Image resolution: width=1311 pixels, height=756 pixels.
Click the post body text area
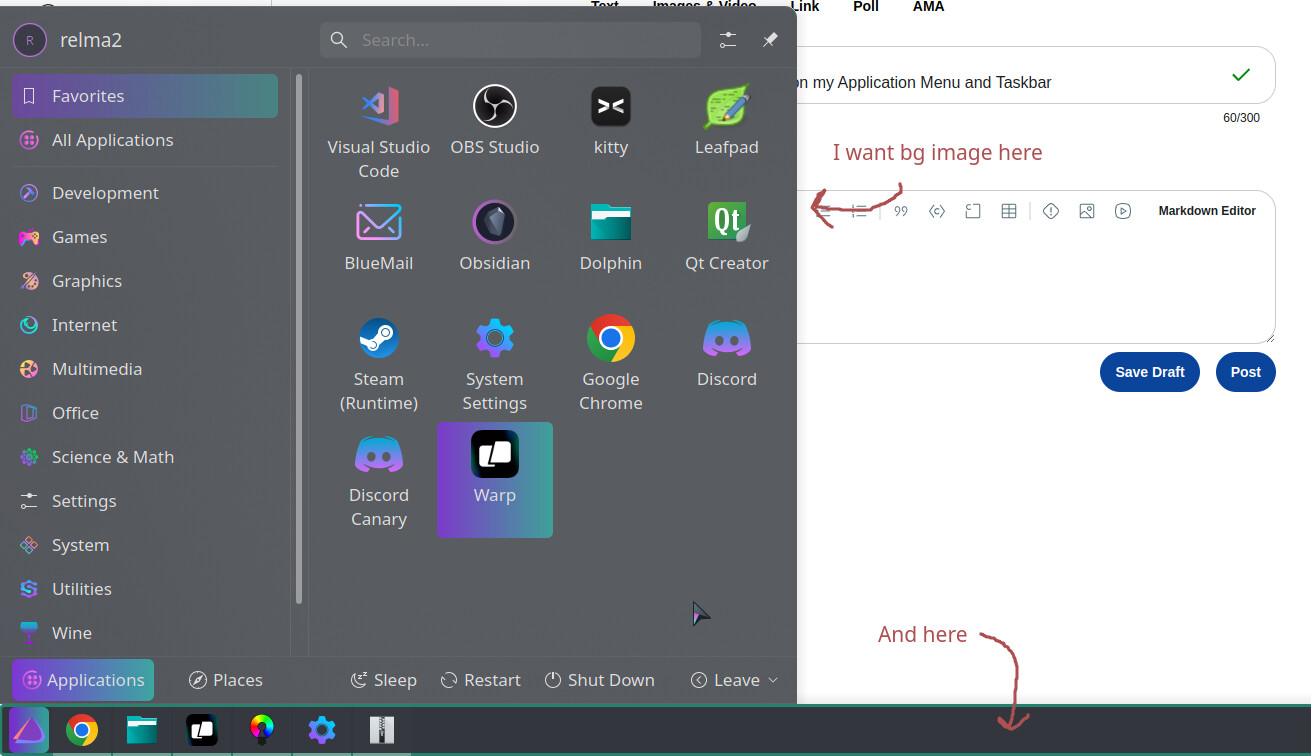click(x=1036, y=287)
